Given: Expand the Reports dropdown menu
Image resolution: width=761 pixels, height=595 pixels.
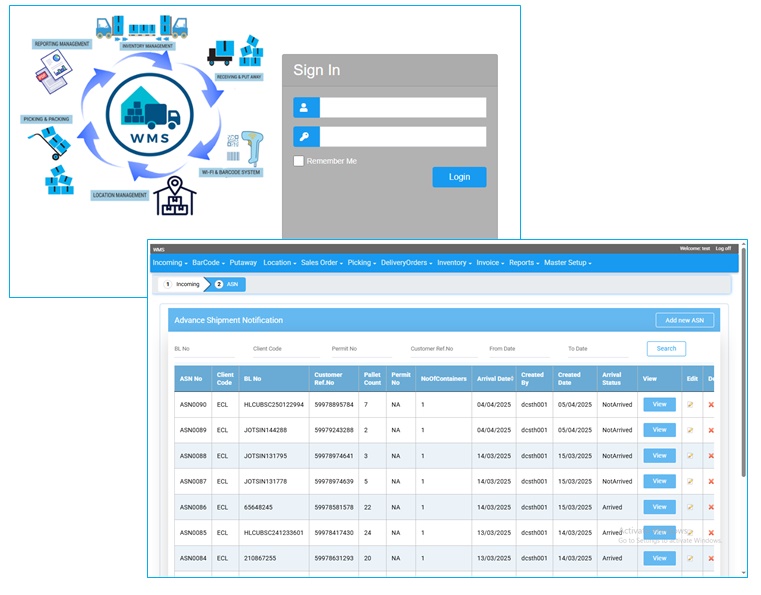Looking at the screenshot, I should (x=523, y=263).
